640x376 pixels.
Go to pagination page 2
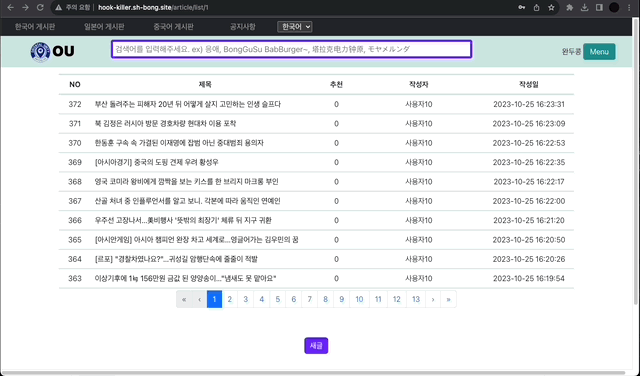pyautogui.click(x=230, y=299)
